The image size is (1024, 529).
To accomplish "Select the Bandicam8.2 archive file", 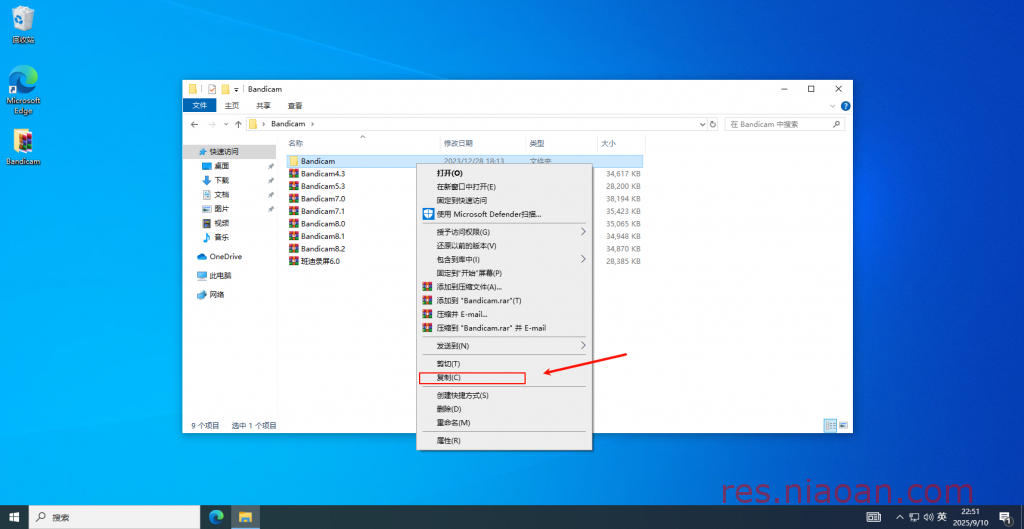I will pyautogui.click(x=323, y=249).
